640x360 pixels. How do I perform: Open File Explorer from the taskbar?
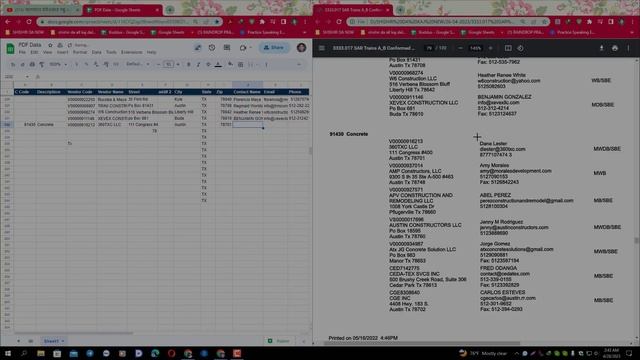click(41, 353)
